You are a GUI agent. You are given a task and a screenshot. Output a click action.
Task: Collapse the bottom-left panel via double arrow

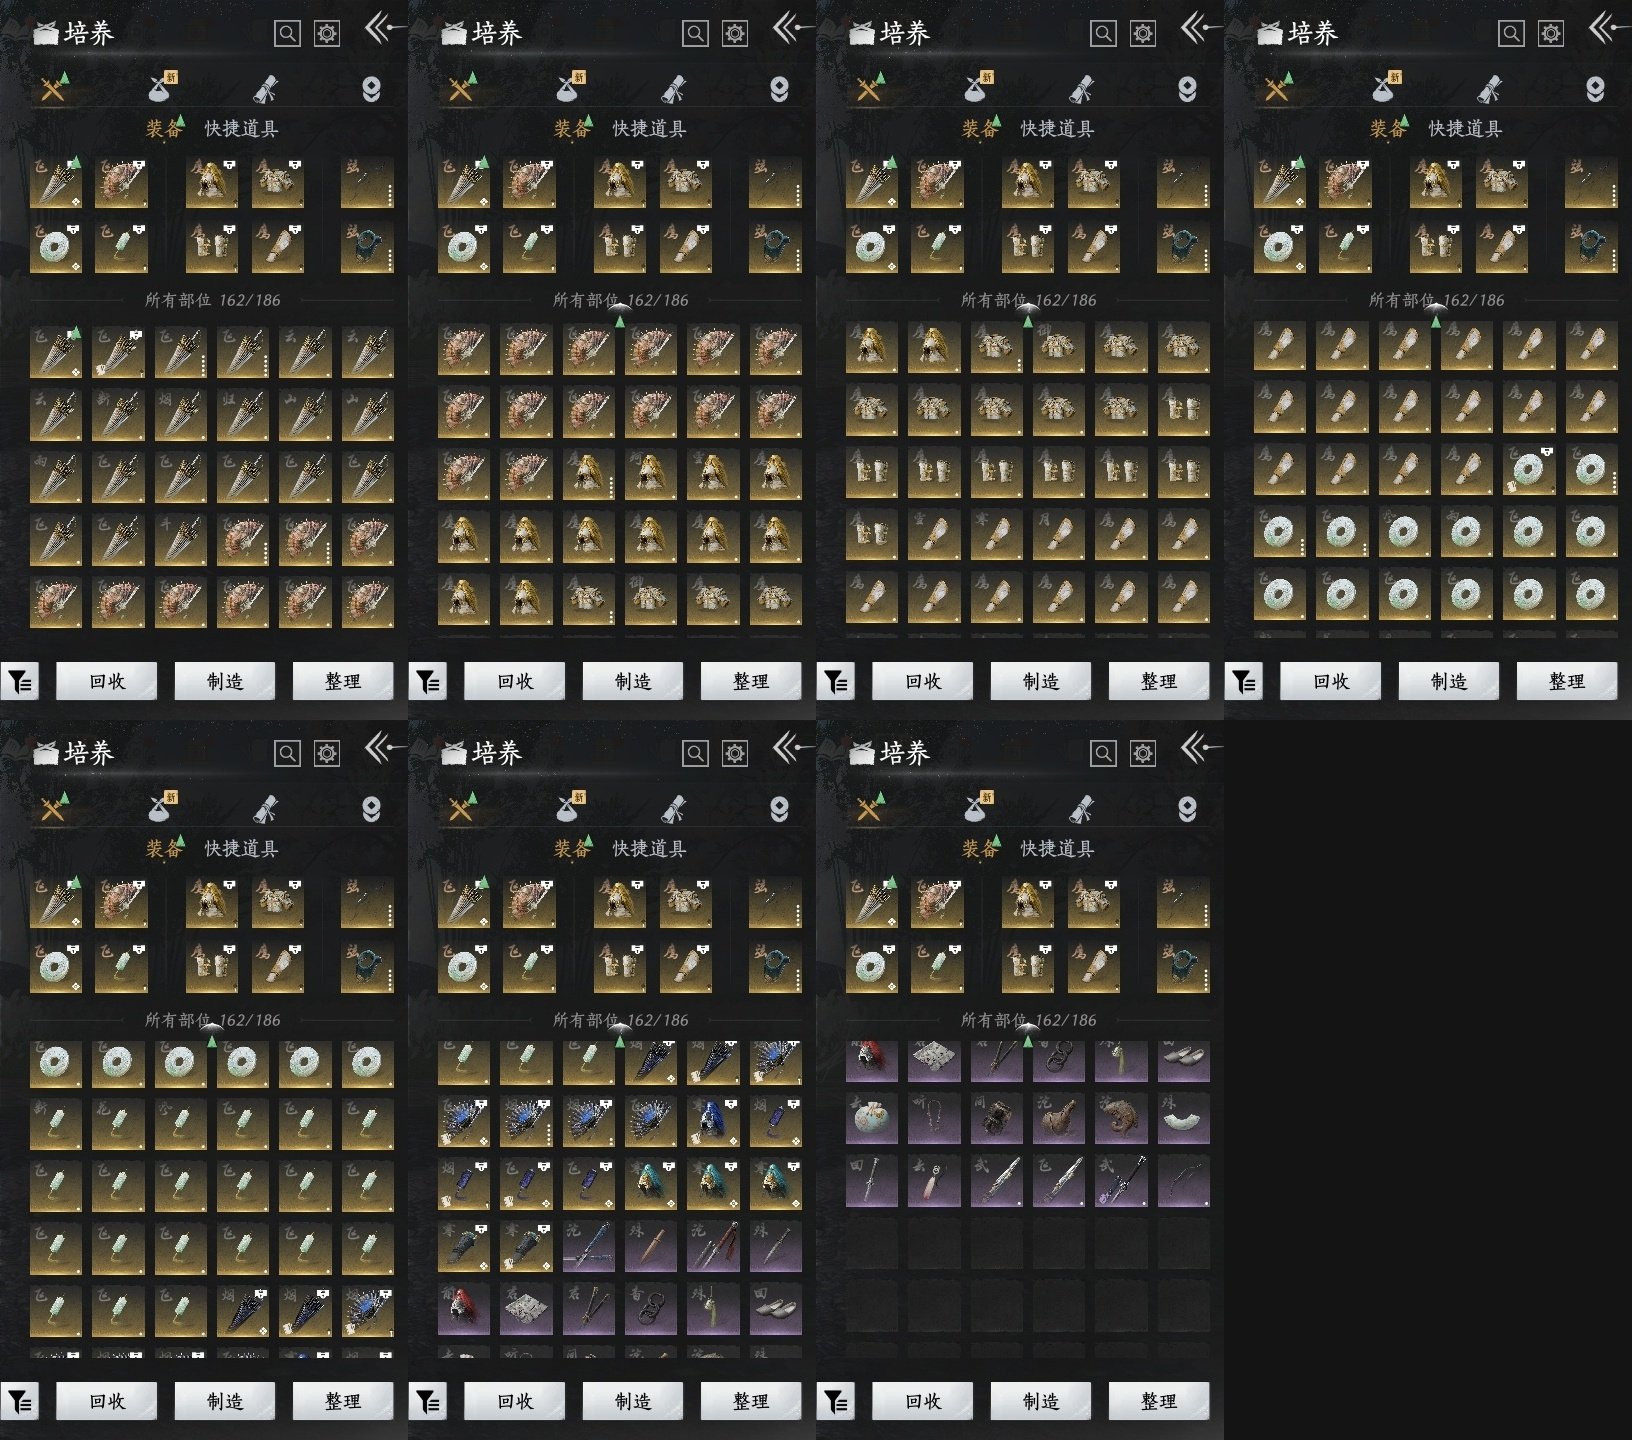point(384,748)
